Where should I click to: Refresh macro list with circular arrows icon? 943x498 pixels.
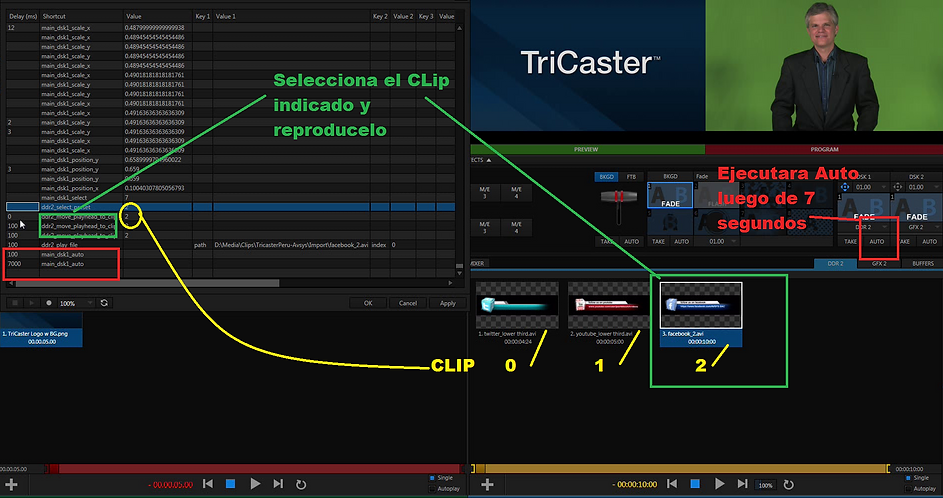tap(104, 303)
